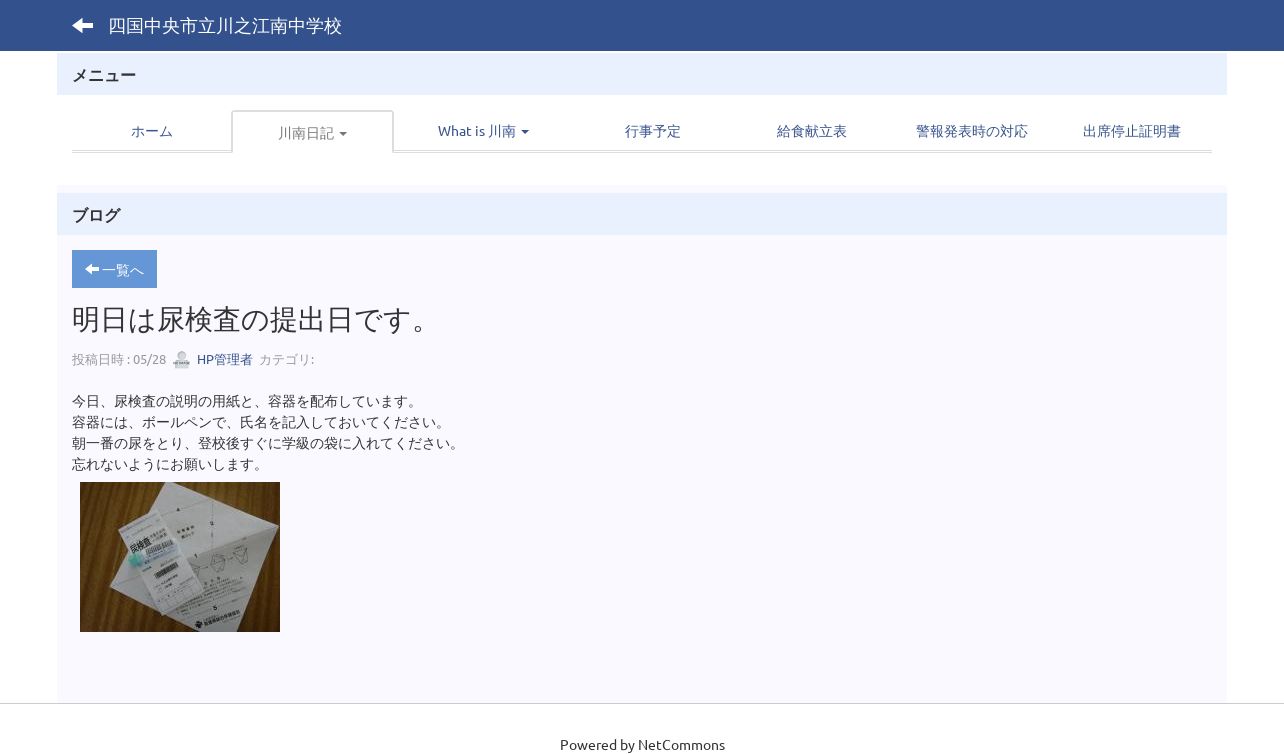
Task: Expand the What is 川南 dropdown
Action: point(483,131)
